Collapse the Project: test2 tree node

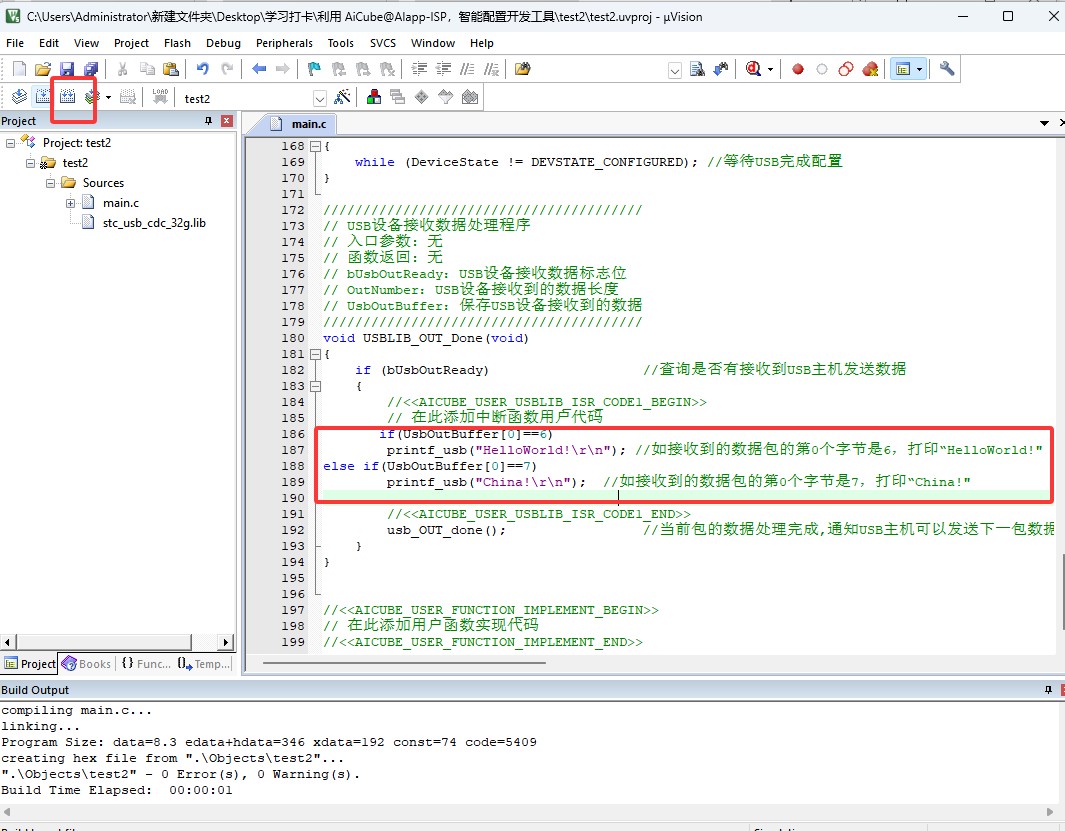tap(10, 143)
